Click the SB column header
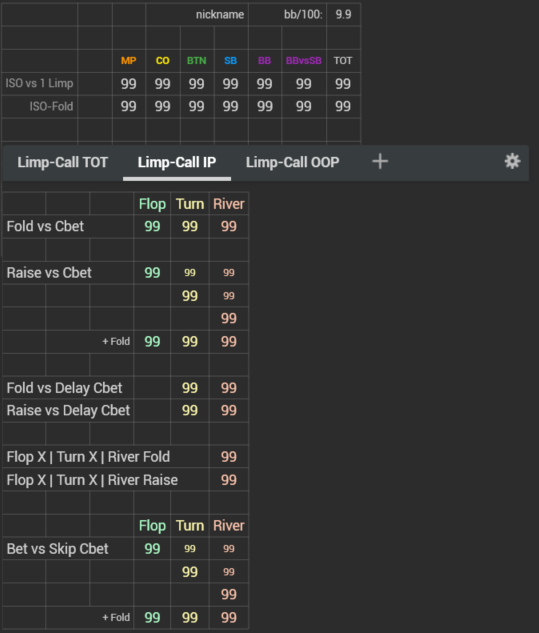Screen dimensions: 539x633 [x=231, y=61]
